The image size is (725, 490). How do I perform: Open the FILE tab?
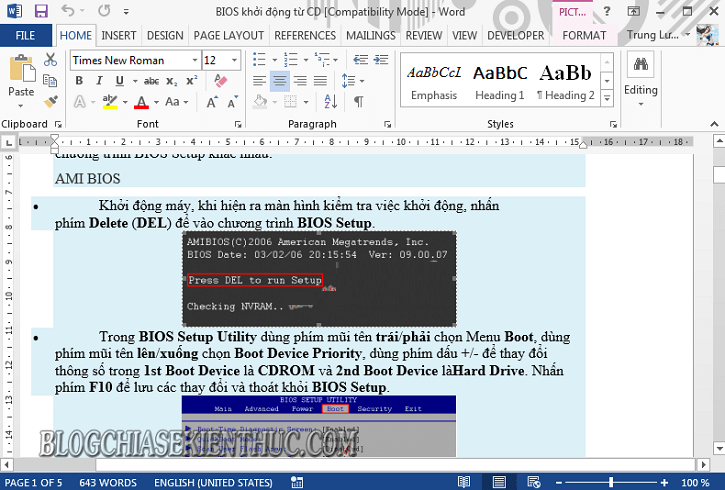pyautogui.click(x=25, y=36)
